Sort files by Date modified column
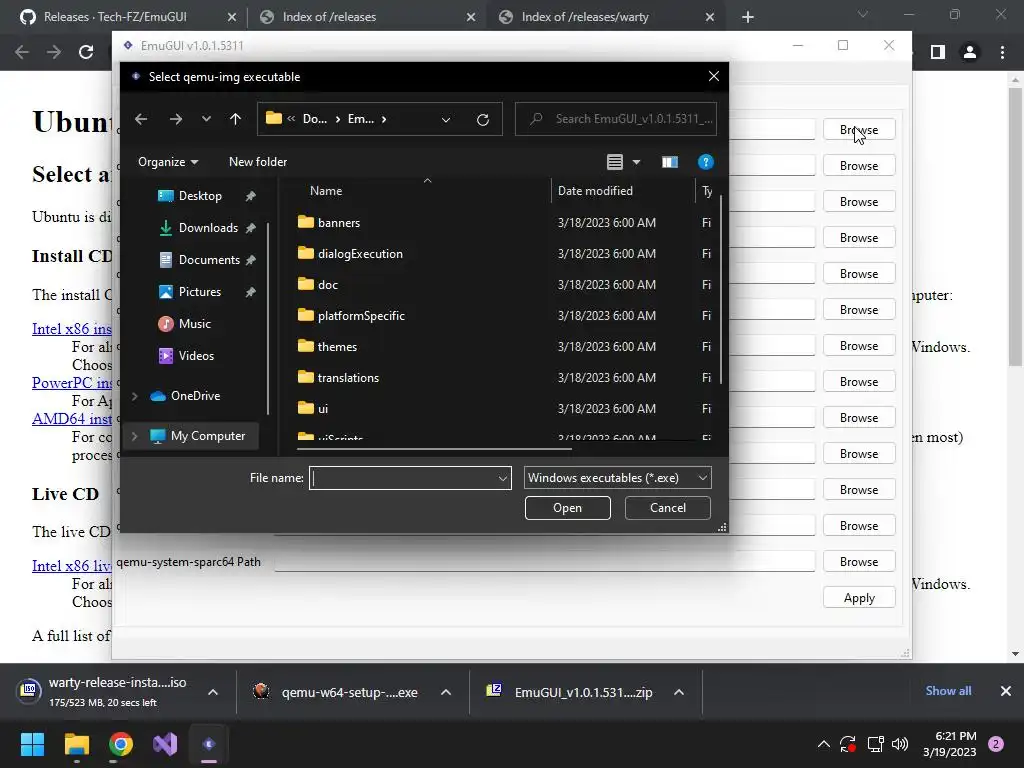The height and width of the screenshot is (768, 1024). [595, 191]
